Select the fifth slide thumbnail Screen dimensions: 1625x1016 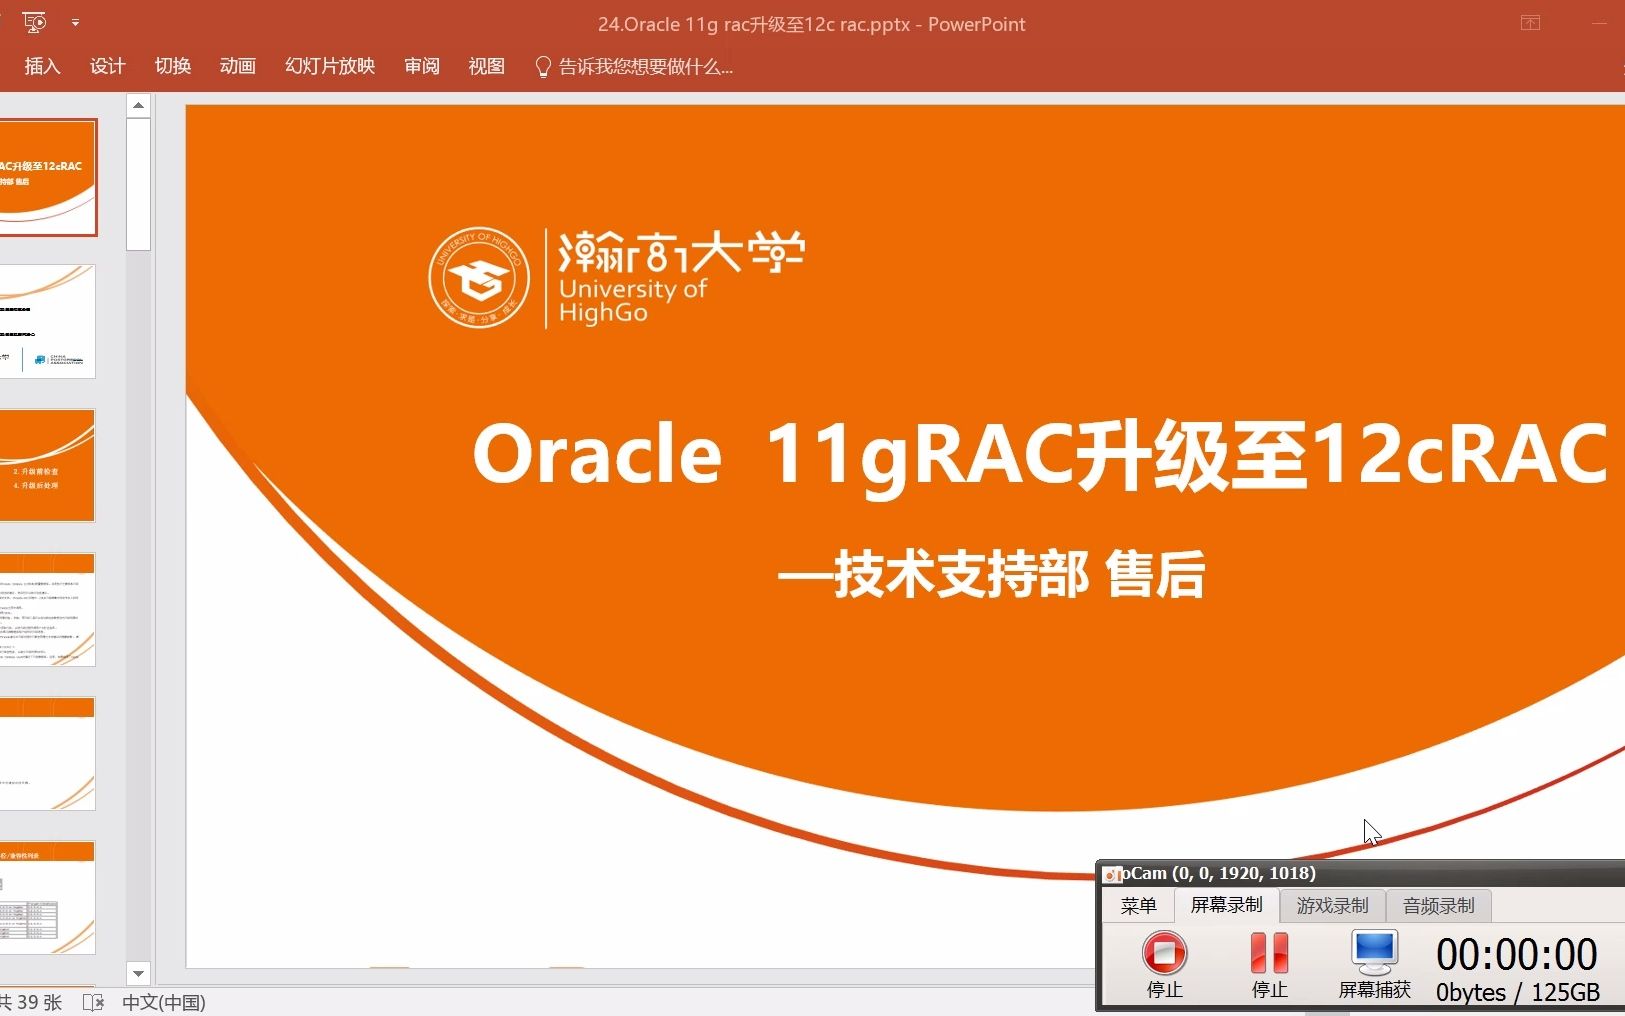tap(48, 754)
